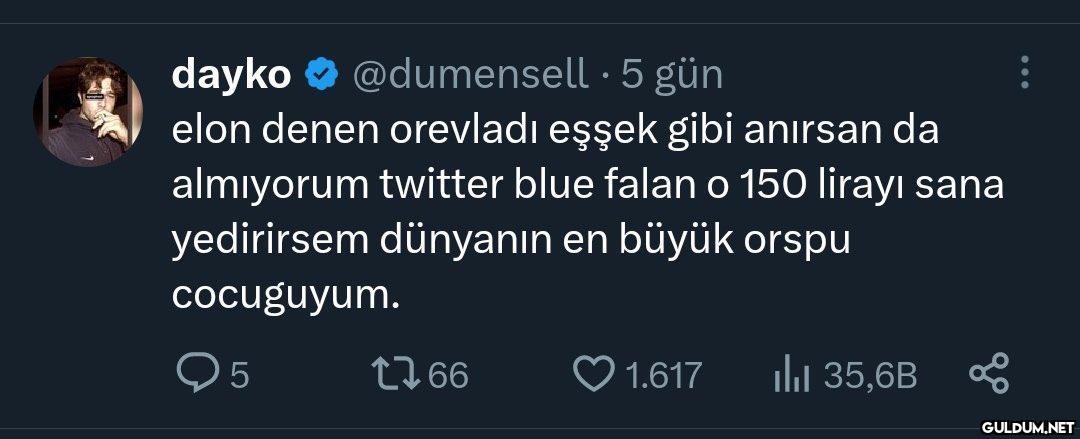Click the share icon on the tweet

click(990, 375)
